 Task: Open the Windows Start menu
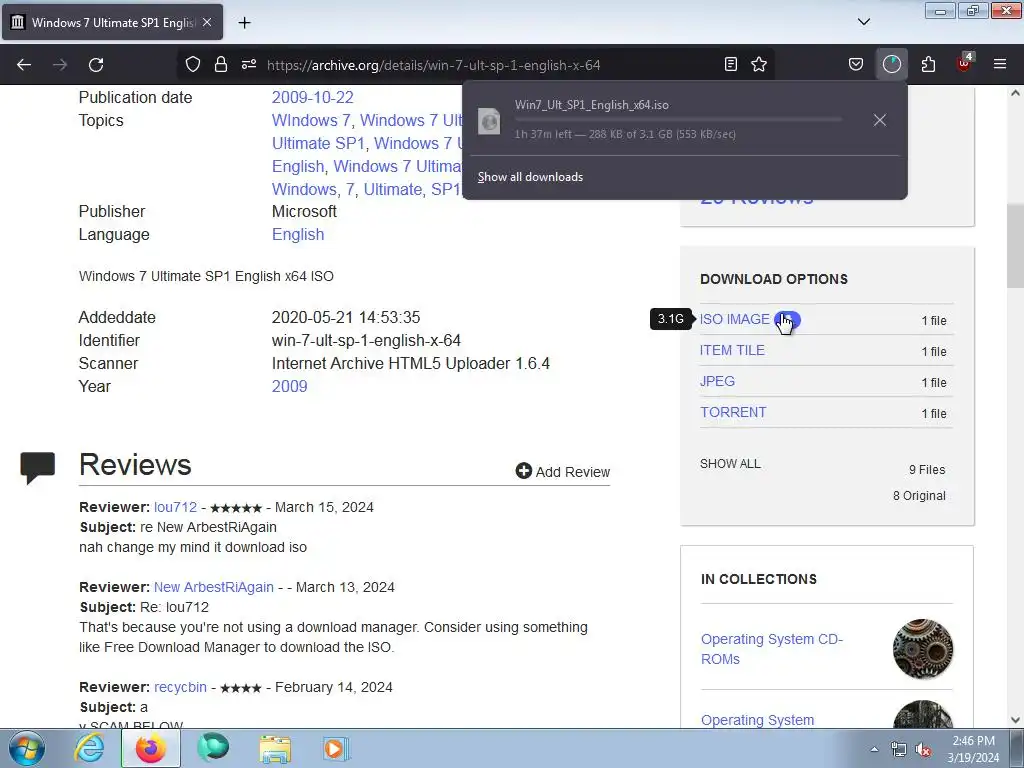(26, 748)
